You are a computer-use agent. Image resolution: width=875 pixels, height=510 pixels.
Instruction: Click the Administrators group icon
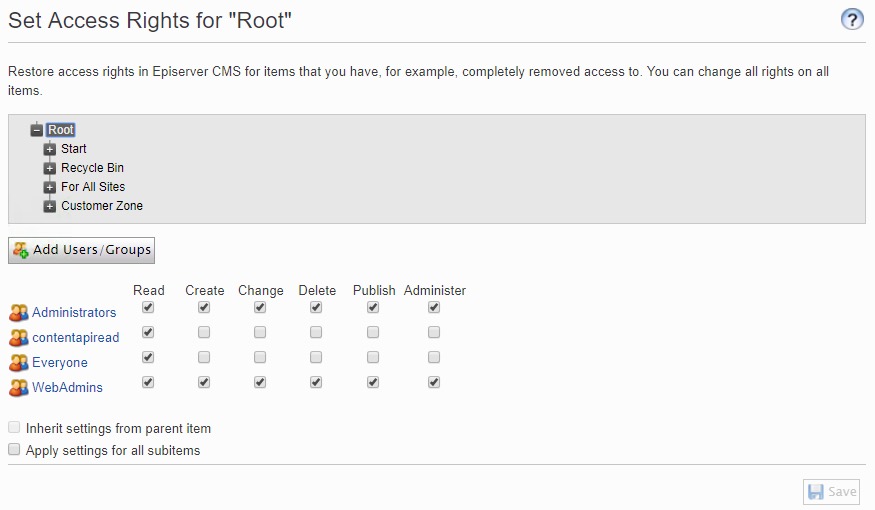[x=19, y=313]
